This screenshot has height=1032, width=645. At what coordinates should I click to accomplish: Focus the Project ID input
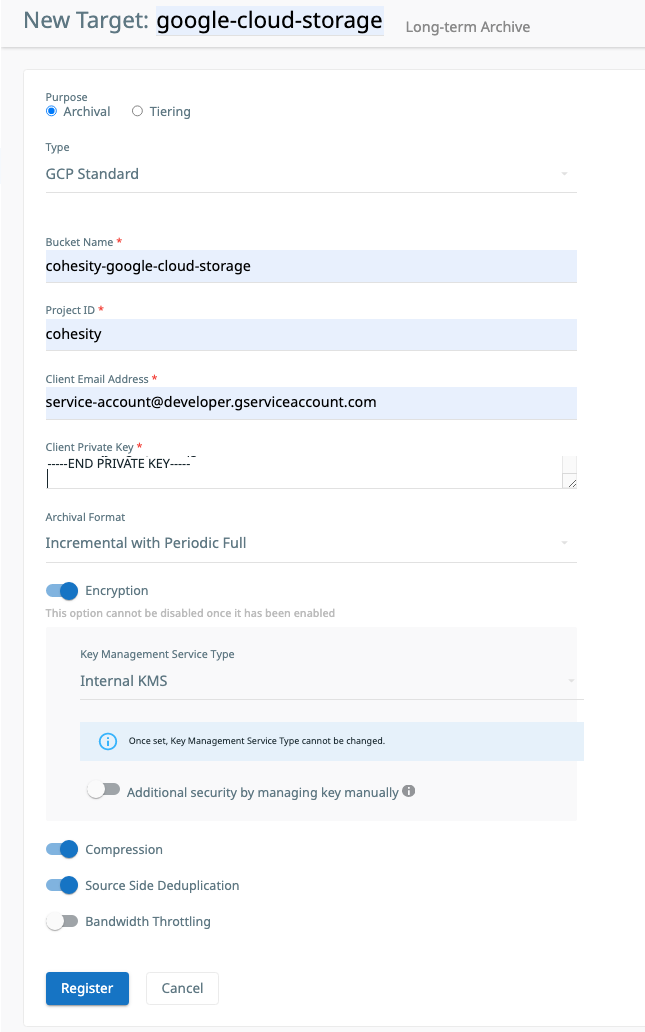(x=310, y=334)
